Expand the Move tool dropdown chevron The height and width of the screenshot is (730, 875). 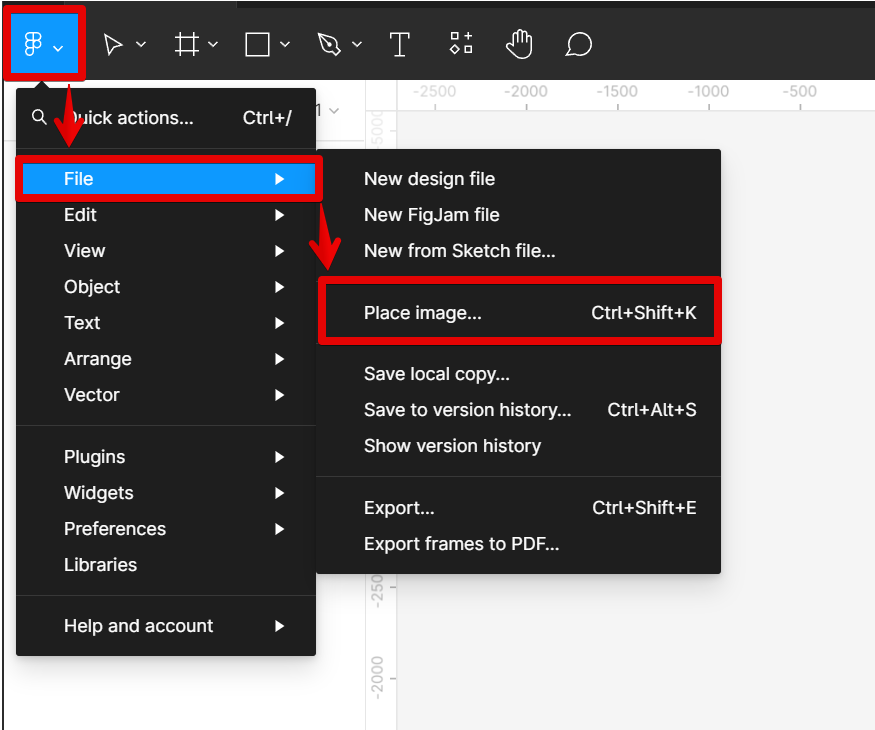141,45
